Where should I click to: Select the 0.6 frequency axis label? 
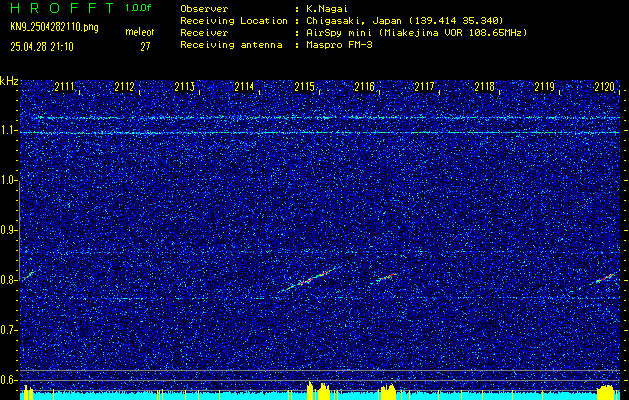(x=8, y=380)
